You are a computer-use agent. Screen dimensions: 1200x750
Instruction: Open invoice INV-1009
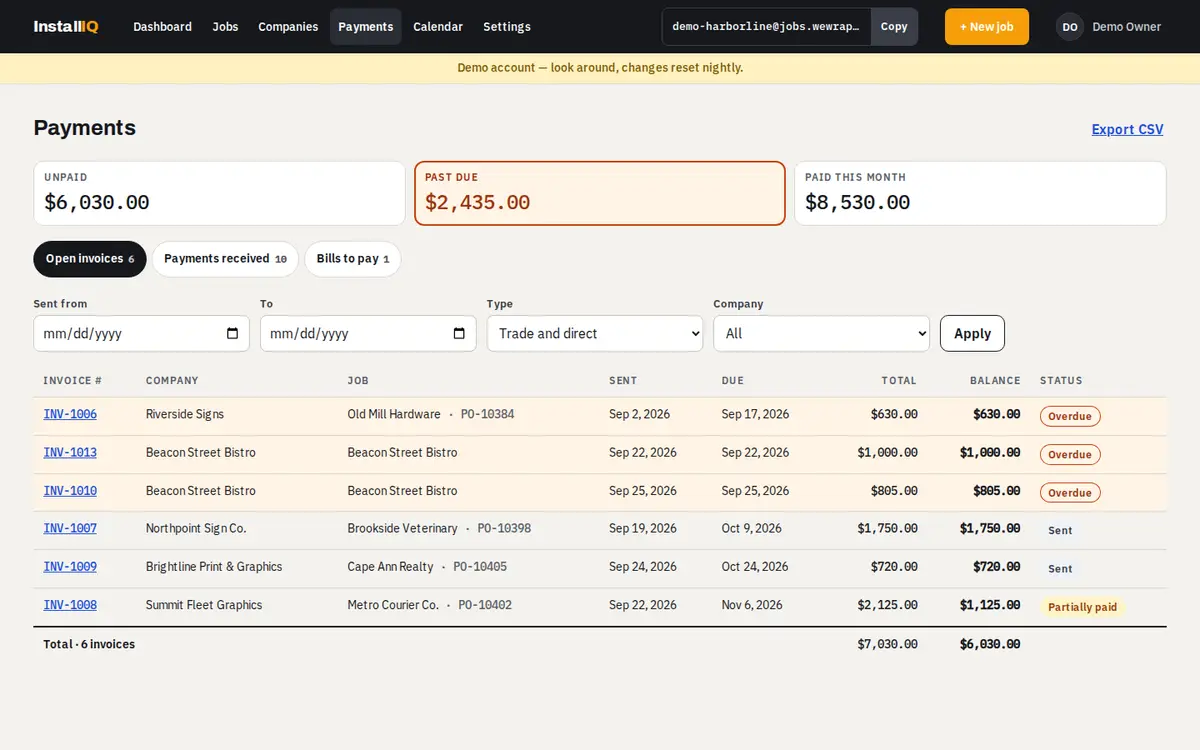(x=70, y=566)
